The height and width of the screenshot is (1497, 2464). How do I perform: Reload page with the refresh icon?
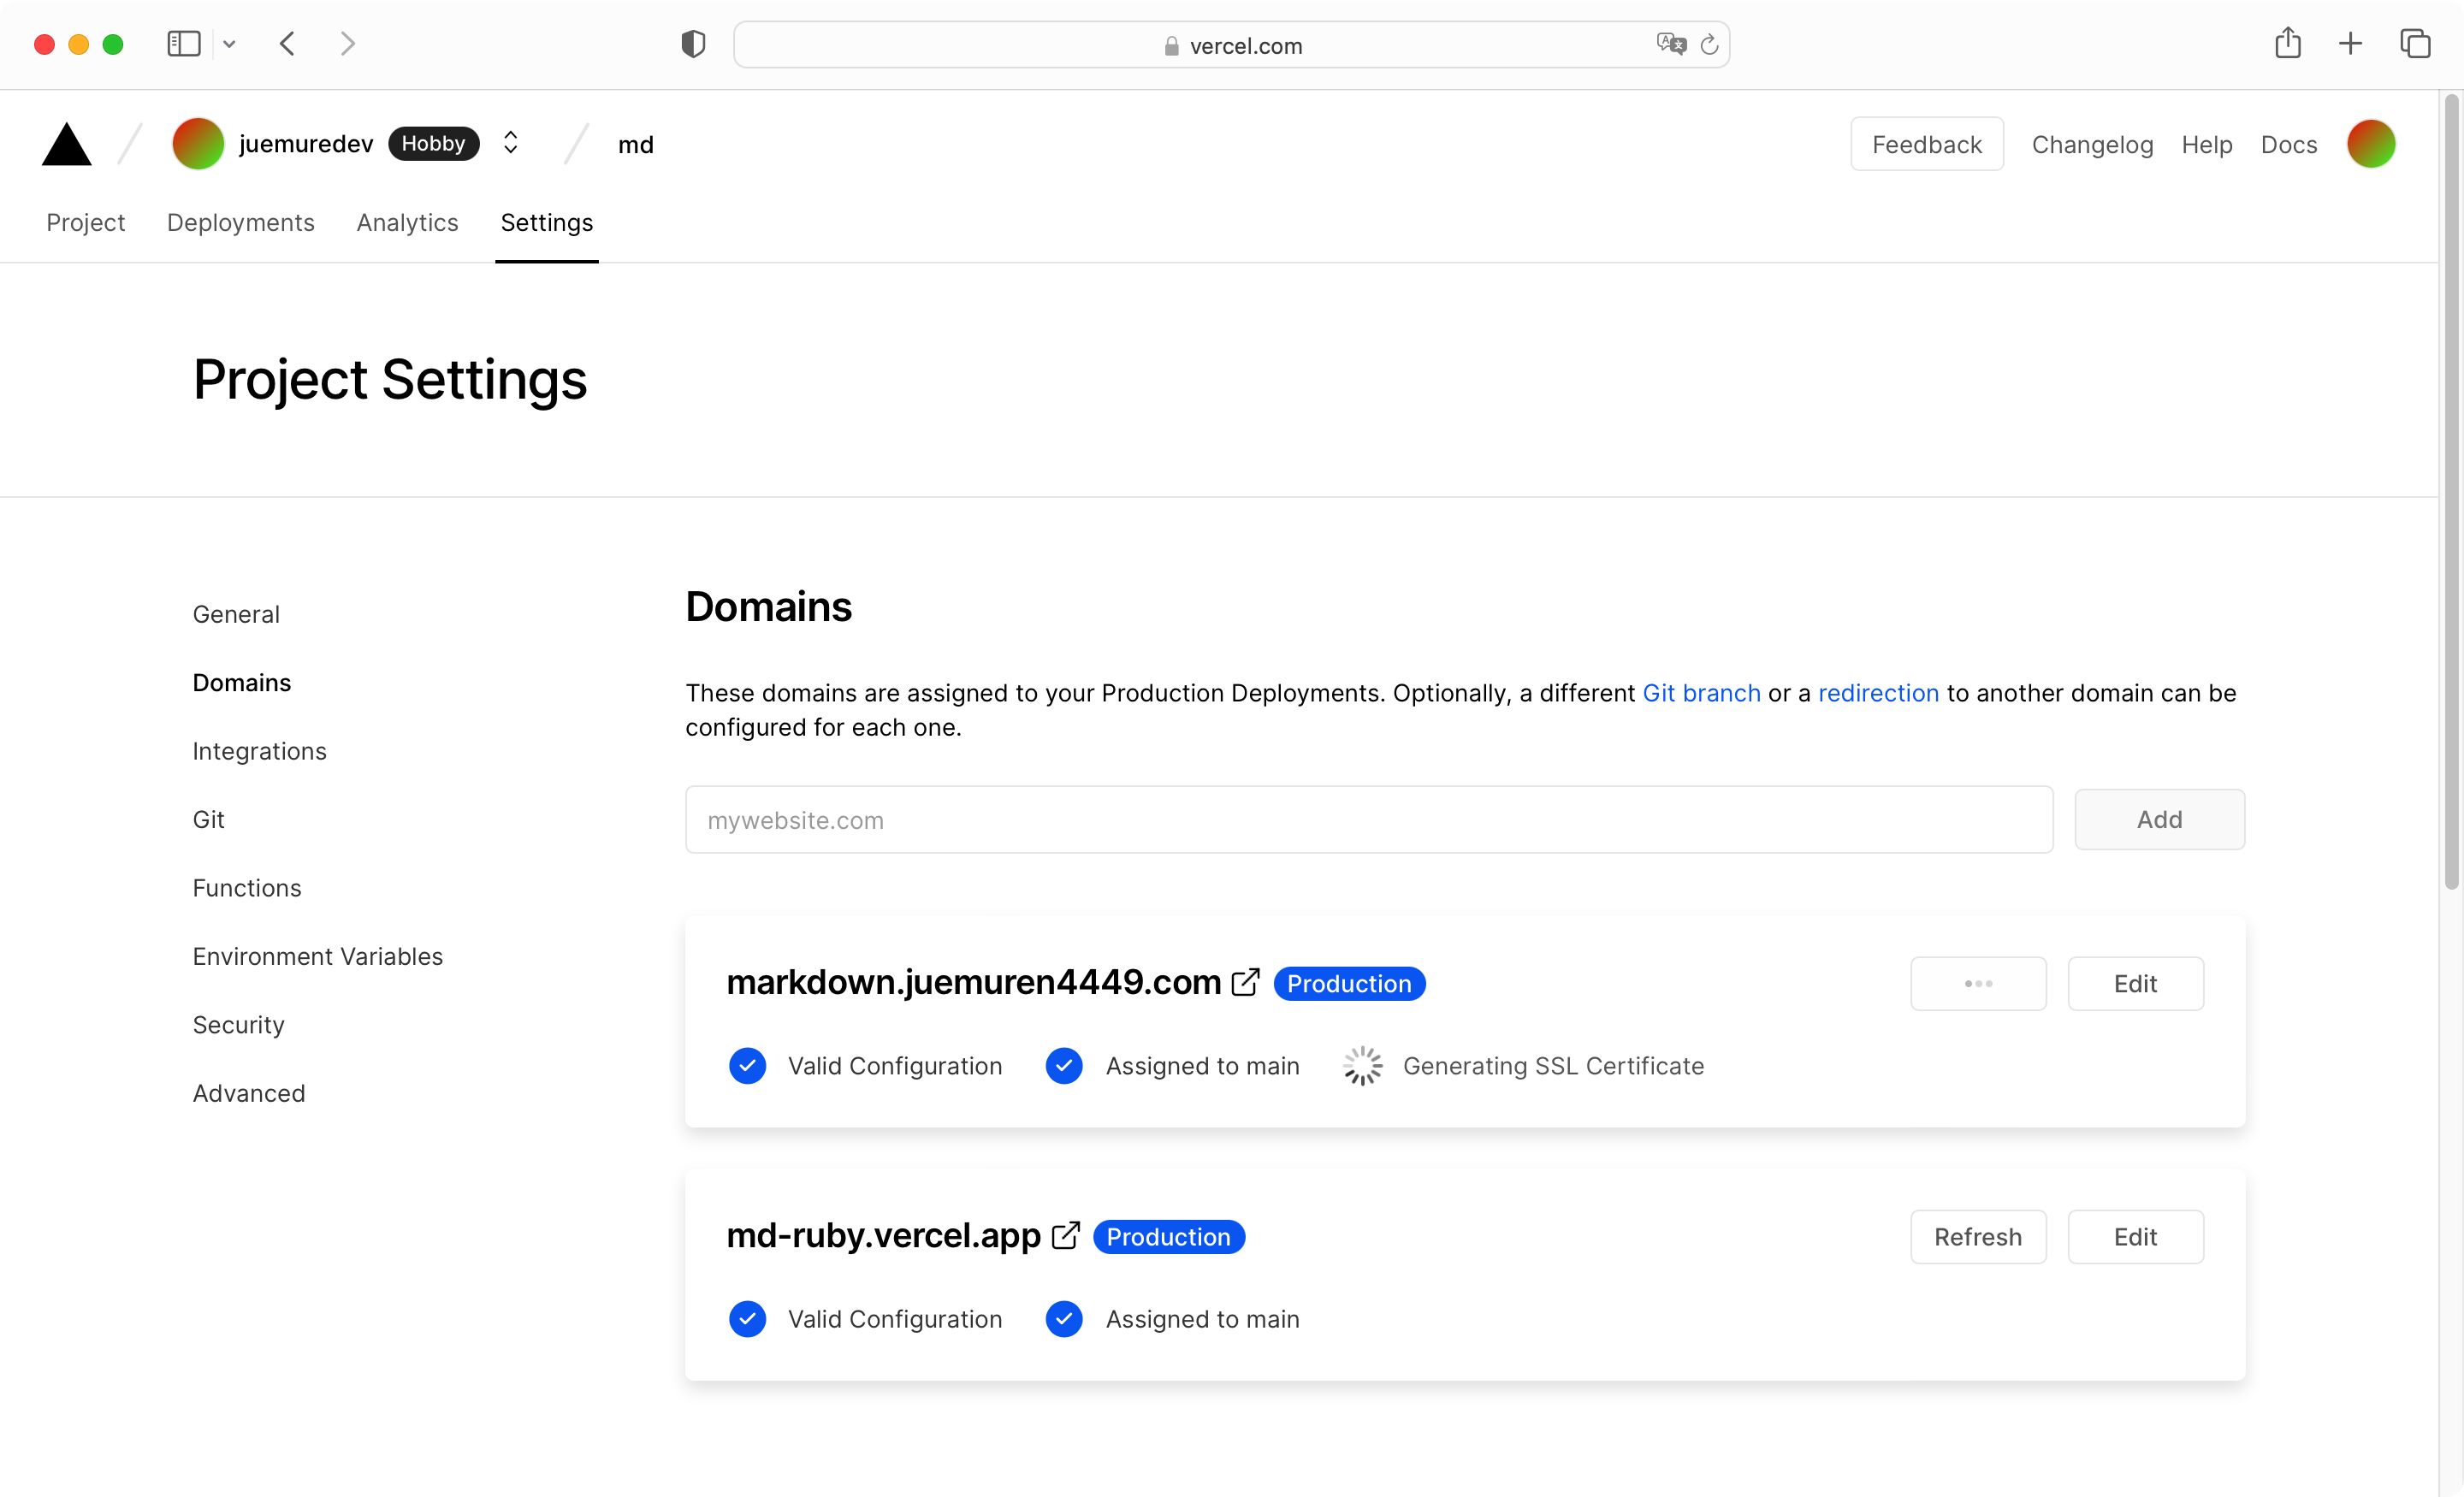pos(1710,45)
